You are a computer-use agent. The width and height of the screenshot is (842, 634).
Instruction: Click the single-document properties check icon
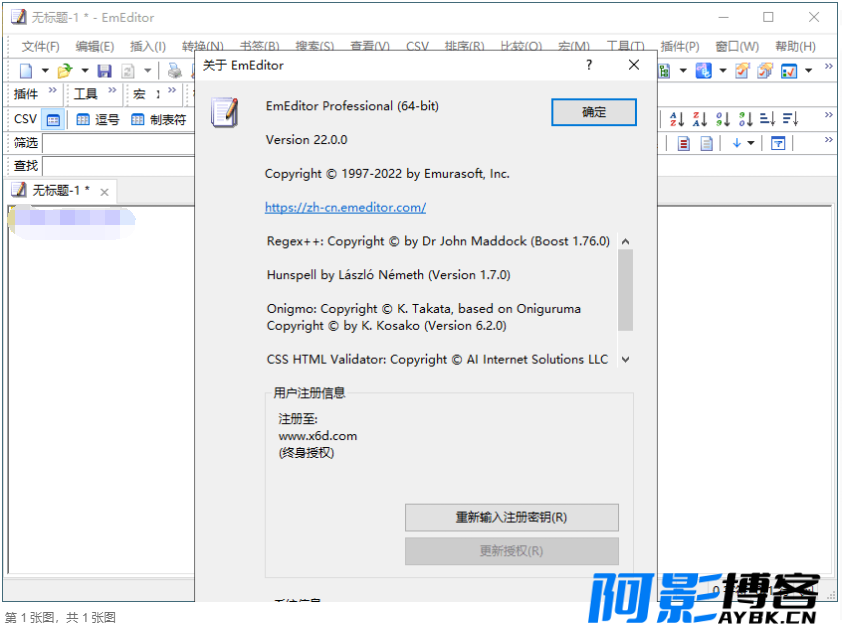tap(742, 71)
